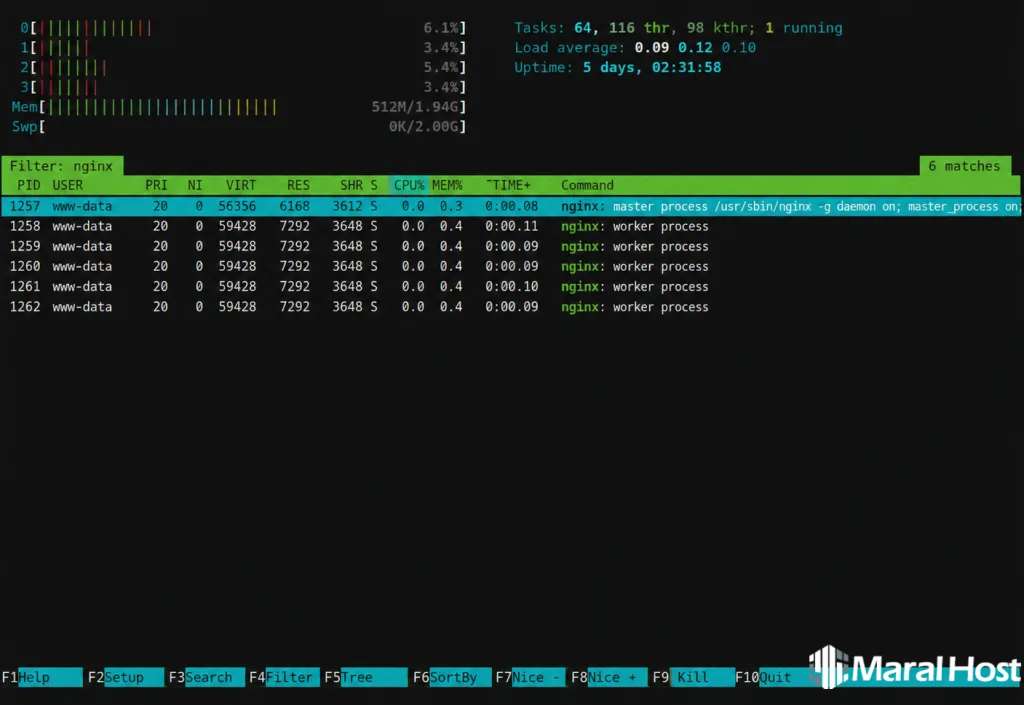Sort by RES column header
Image resolution: width=1024 pixels, height=705 pixels.
pos(298,185)
